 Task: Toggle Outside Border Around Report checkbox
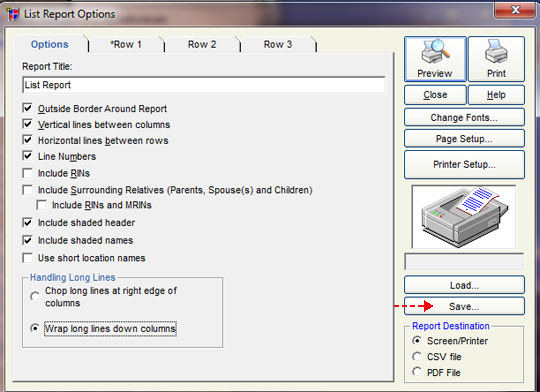coord(28,108)
